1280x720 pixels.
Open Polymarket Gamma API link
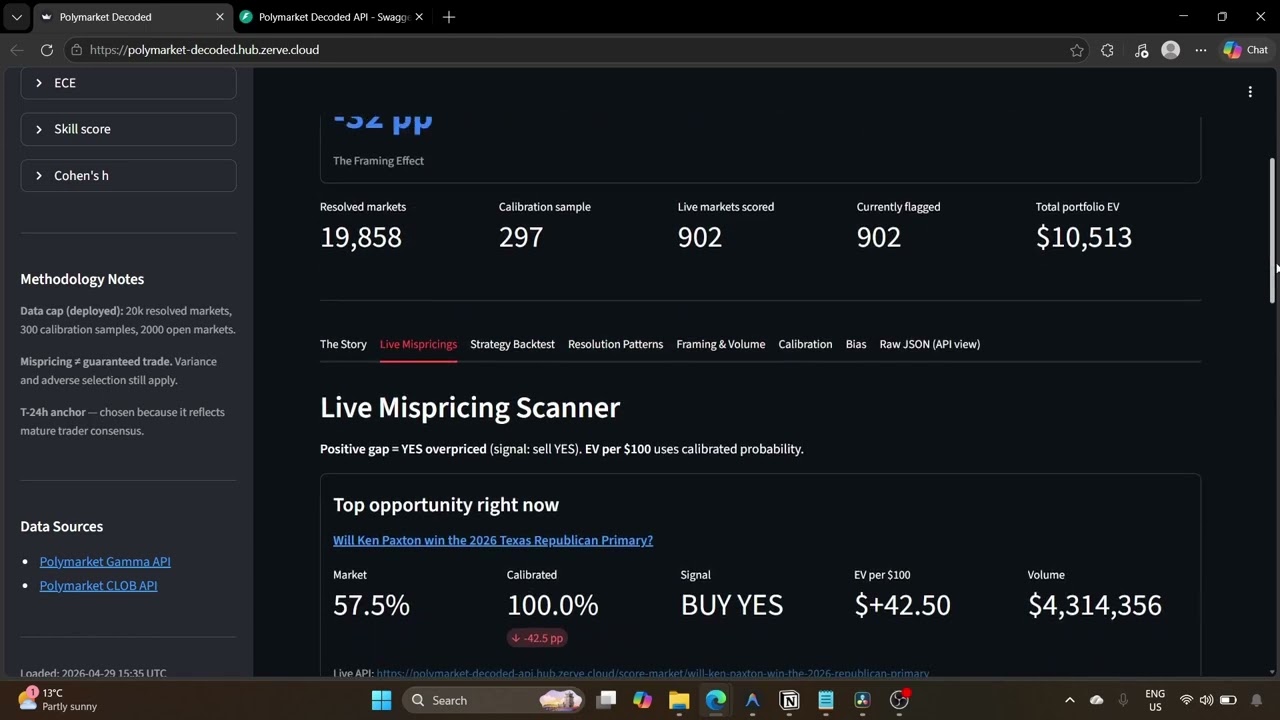click(x=105, y=561)
